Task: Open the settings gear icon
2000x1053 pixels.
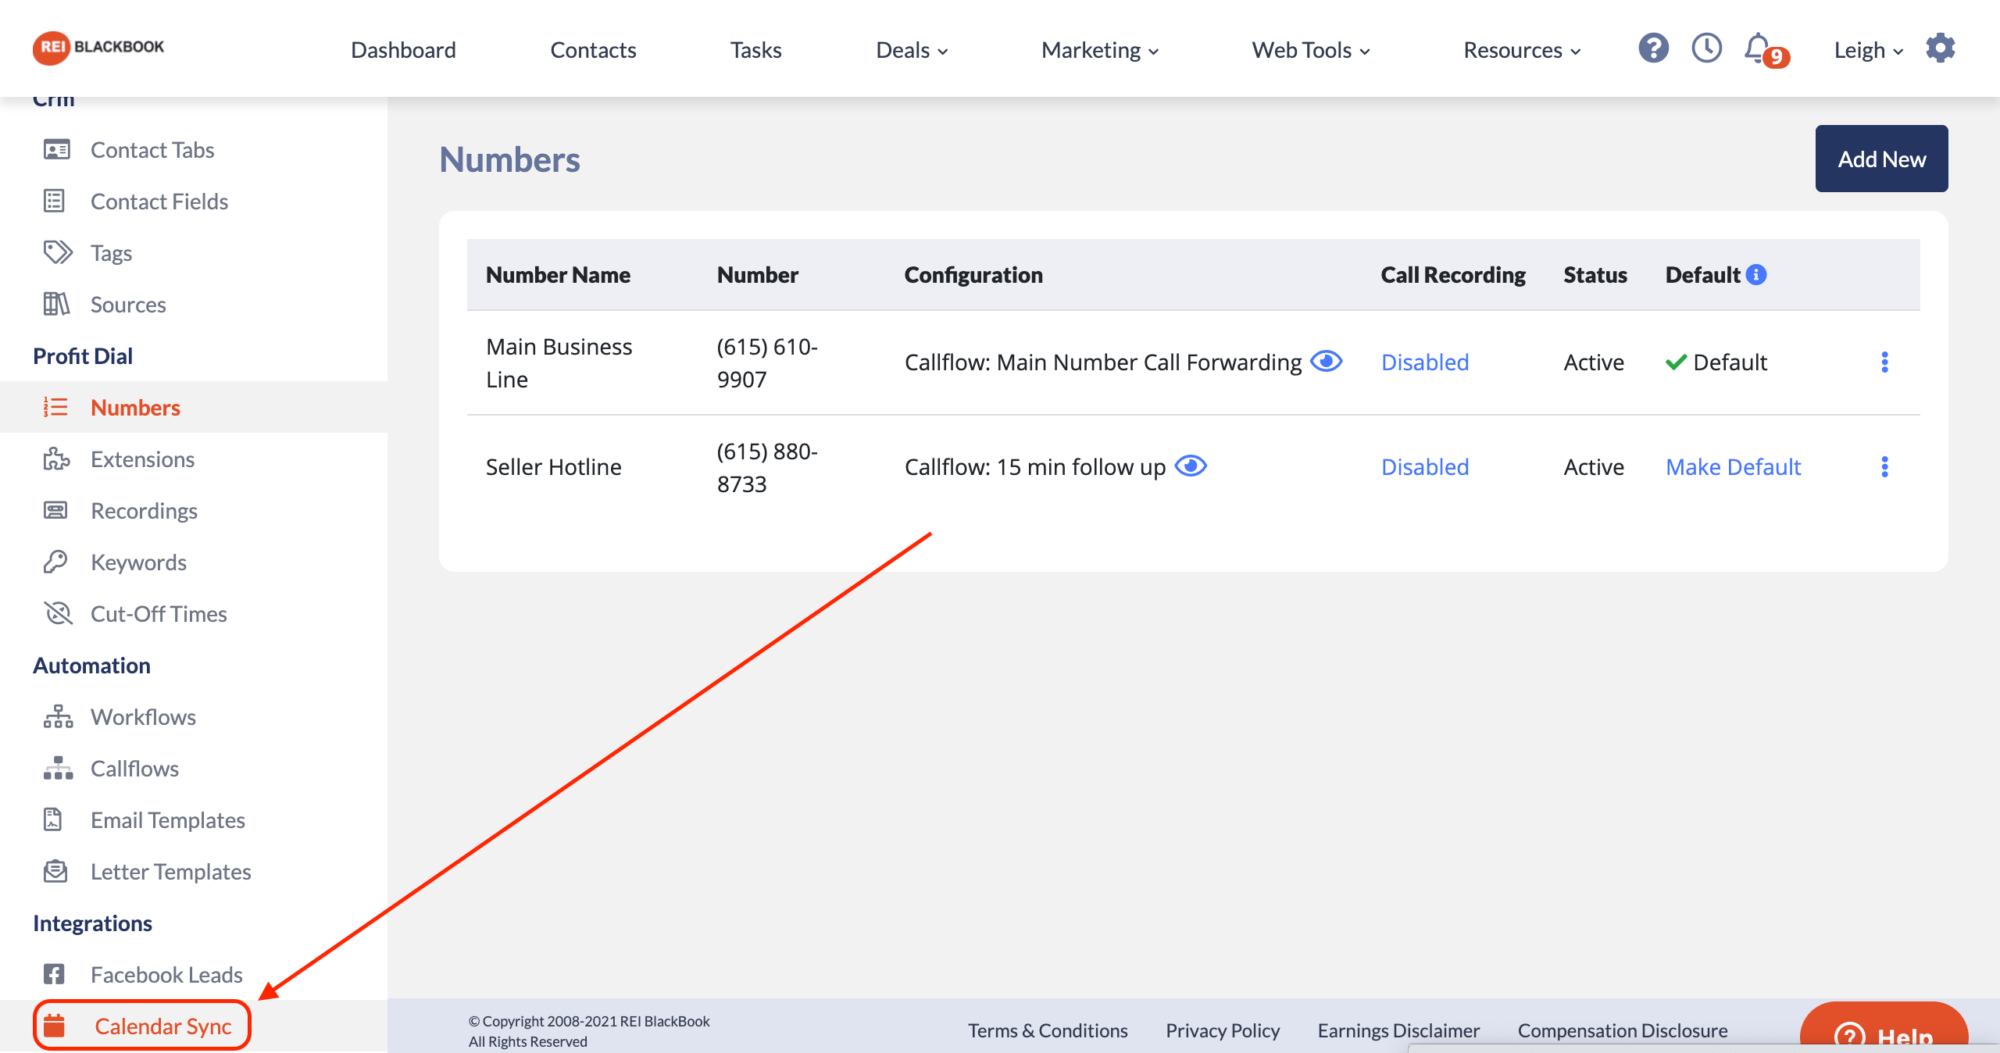Action: tap(1940, 48)
